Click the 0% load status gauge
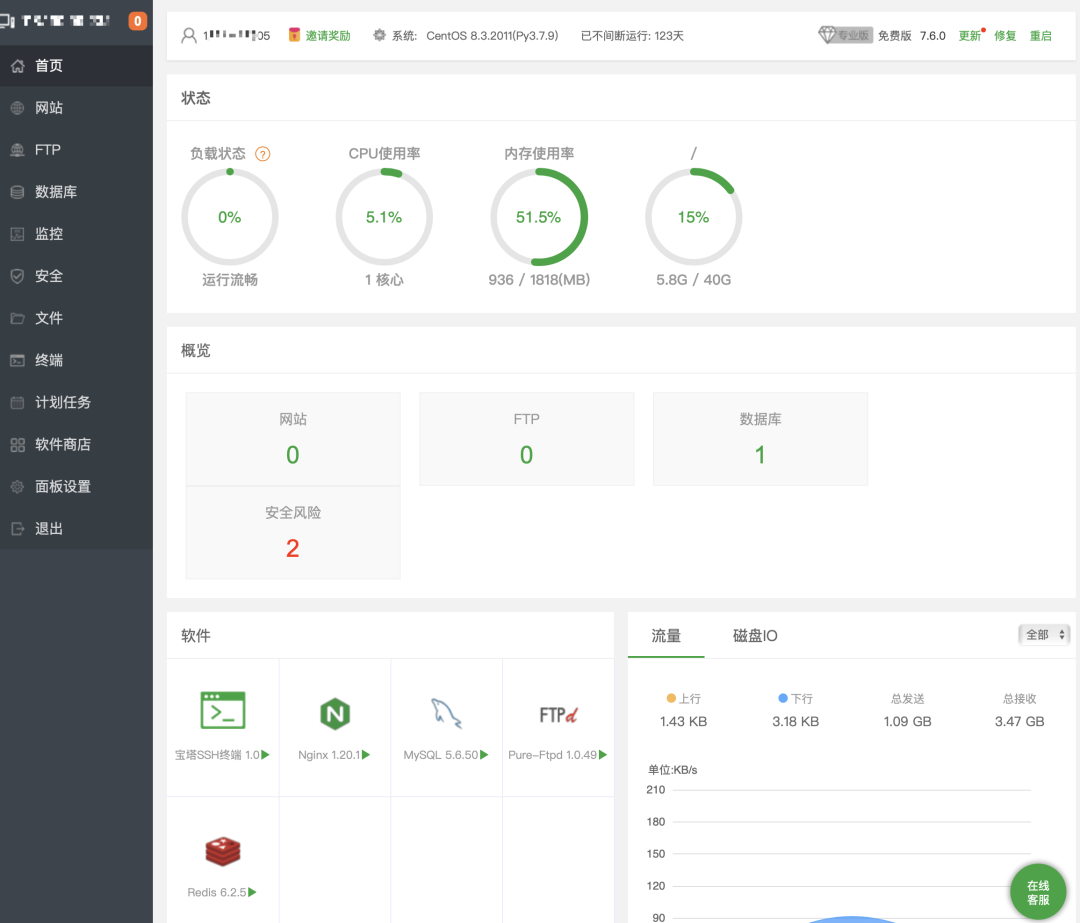The height and width of the screenshot is (923, 1080). (230, 217)
